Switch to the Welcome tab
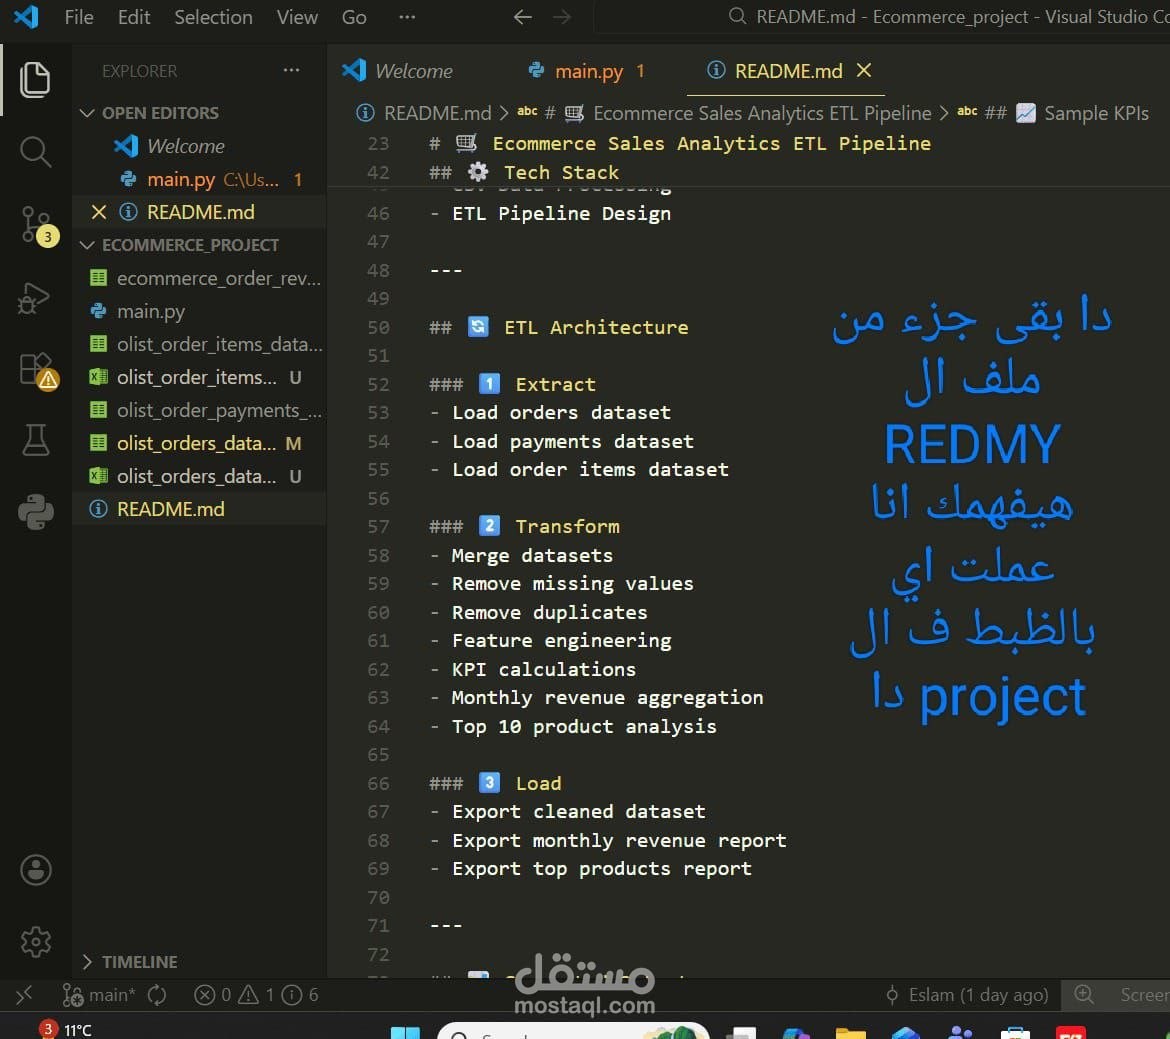 click(x=398, y=70)
